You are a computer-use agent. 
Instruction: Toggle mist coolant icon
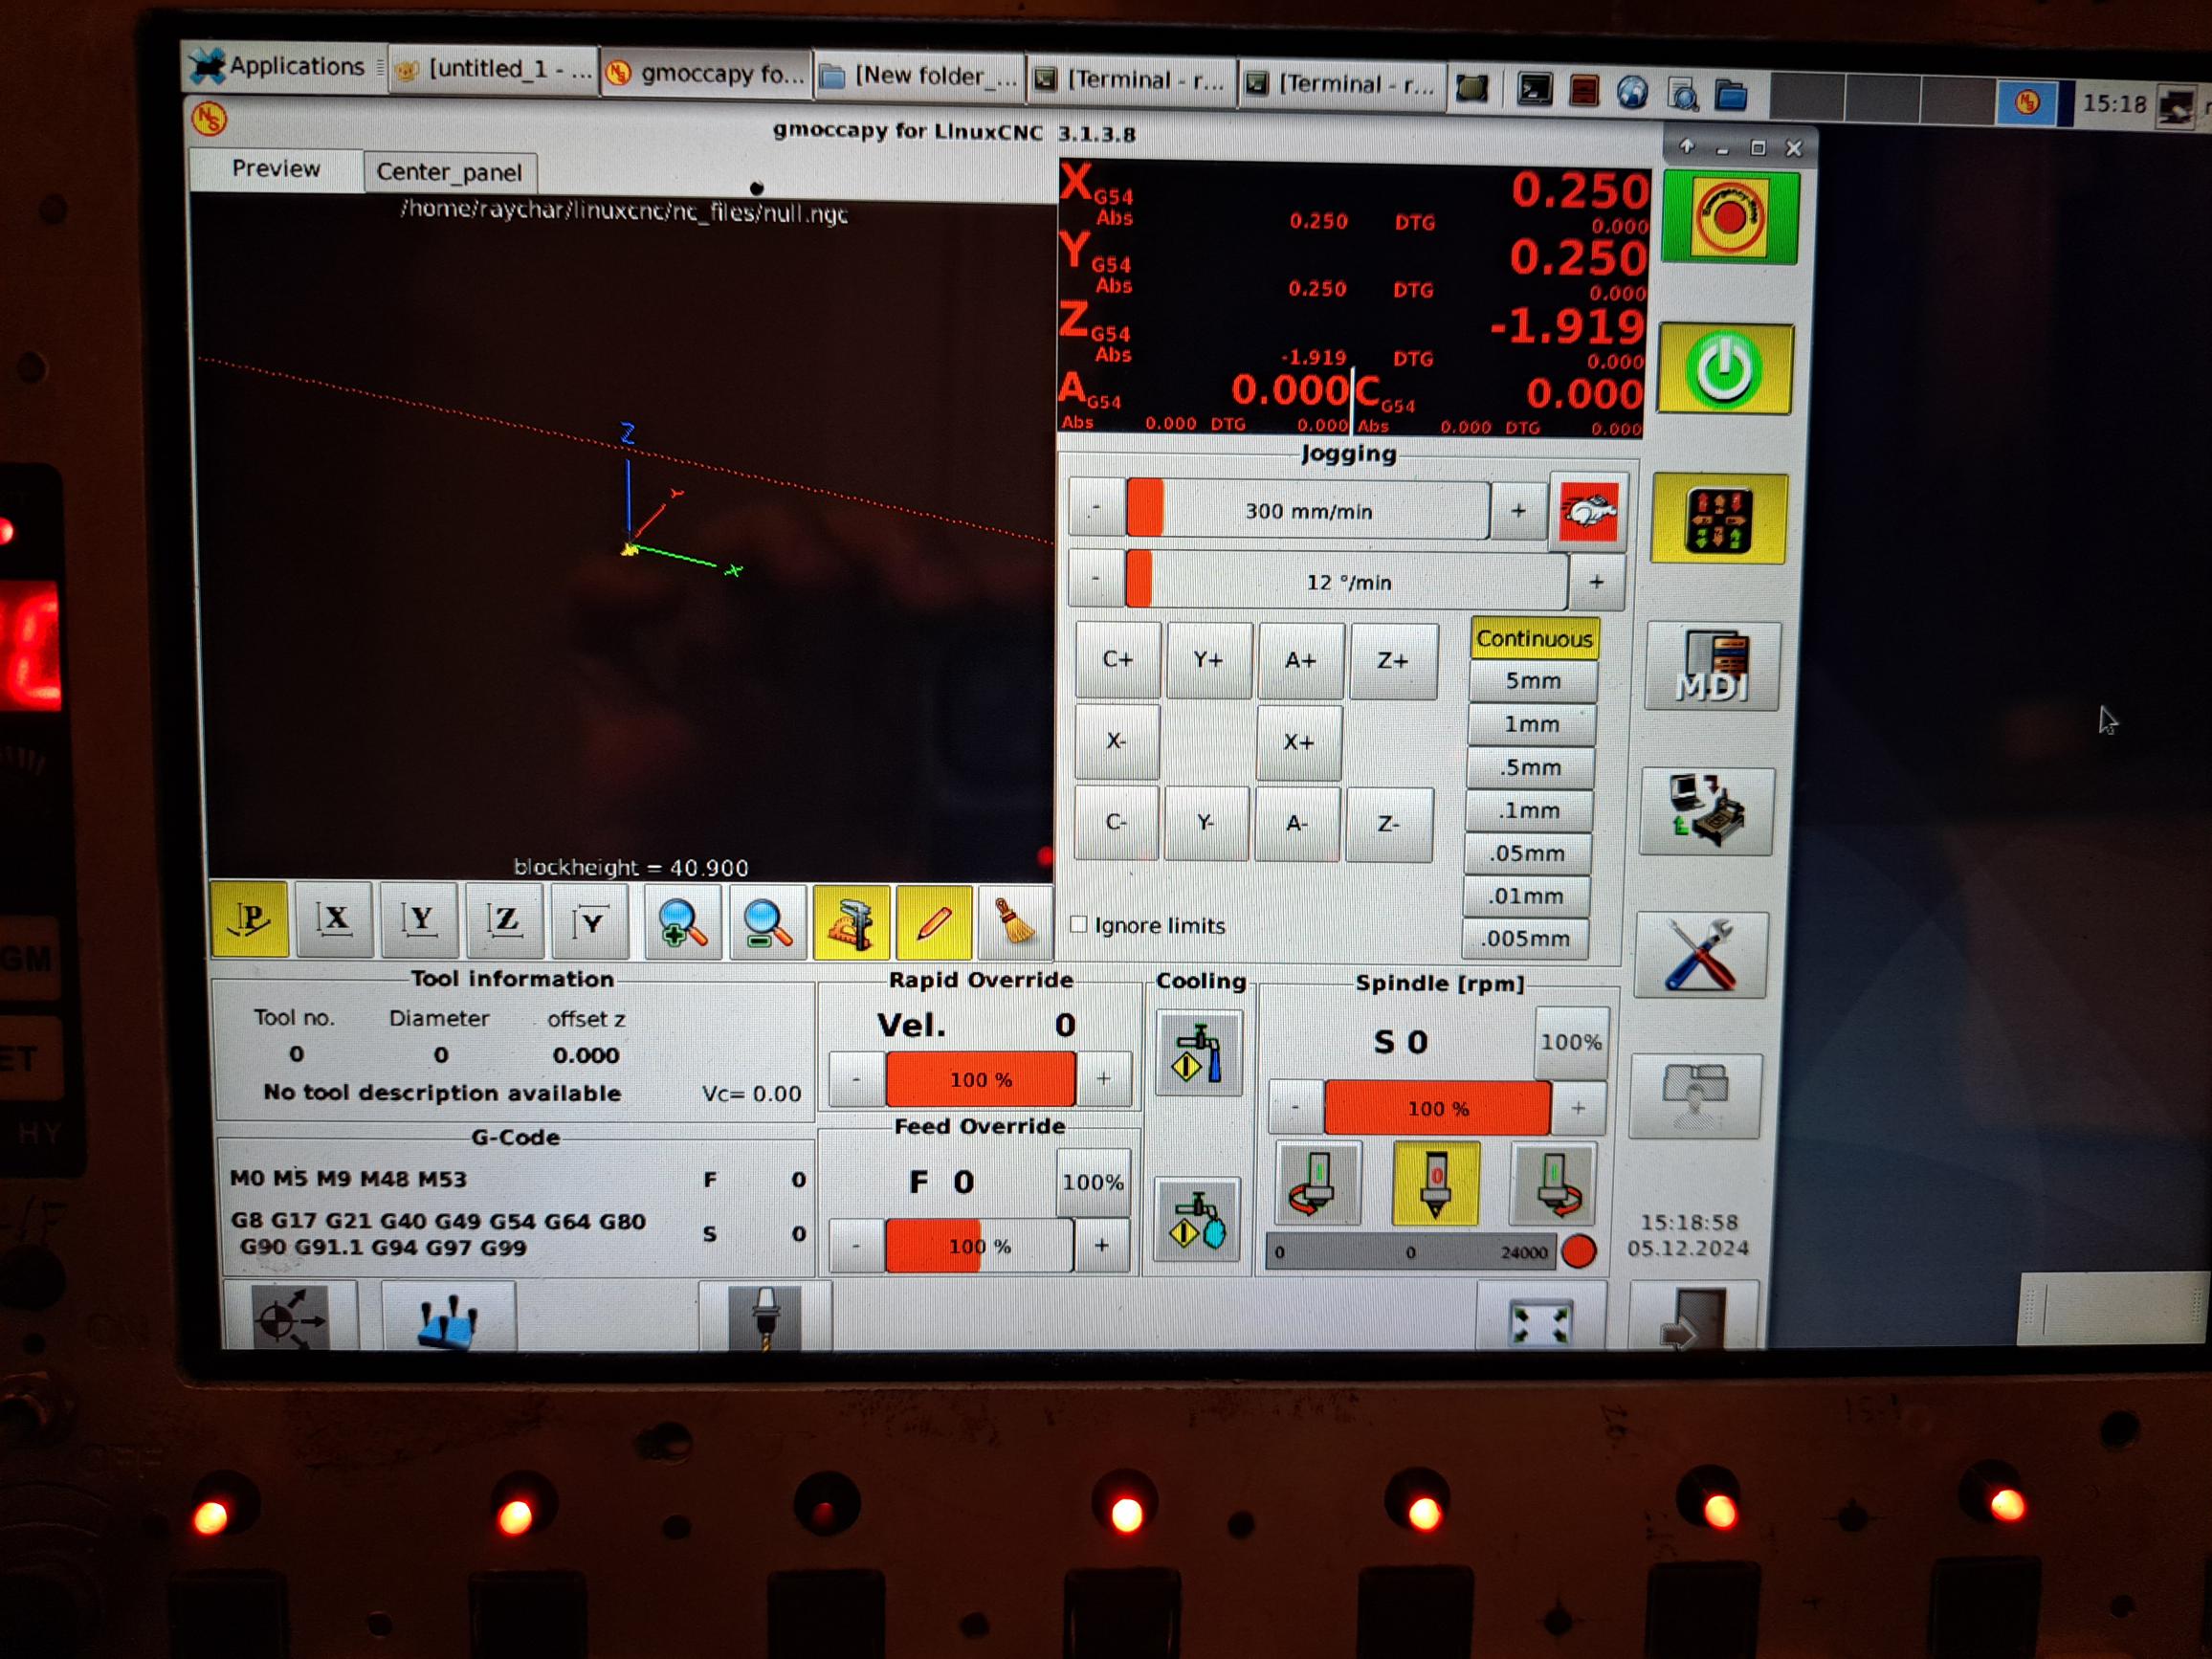coord(1197,1220)
